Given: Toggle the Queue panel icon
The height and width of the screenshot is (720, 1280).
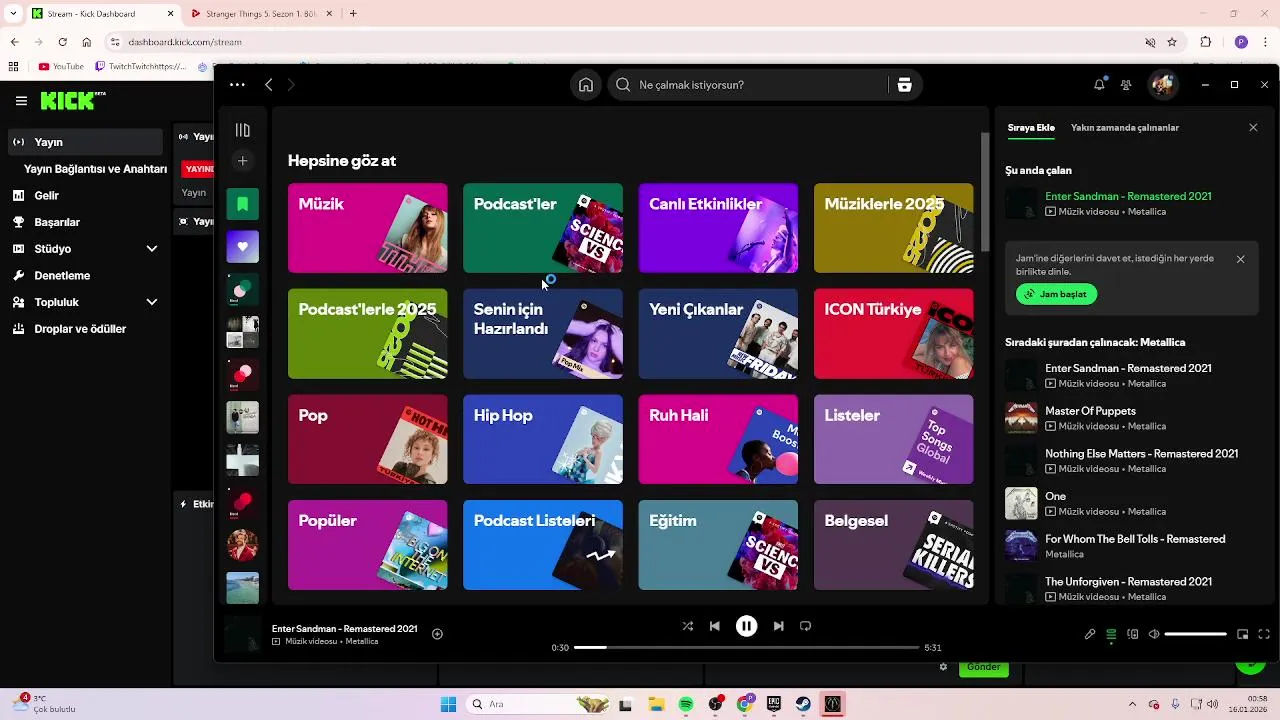Looking at the screenshot, I should click(1111, 634).
